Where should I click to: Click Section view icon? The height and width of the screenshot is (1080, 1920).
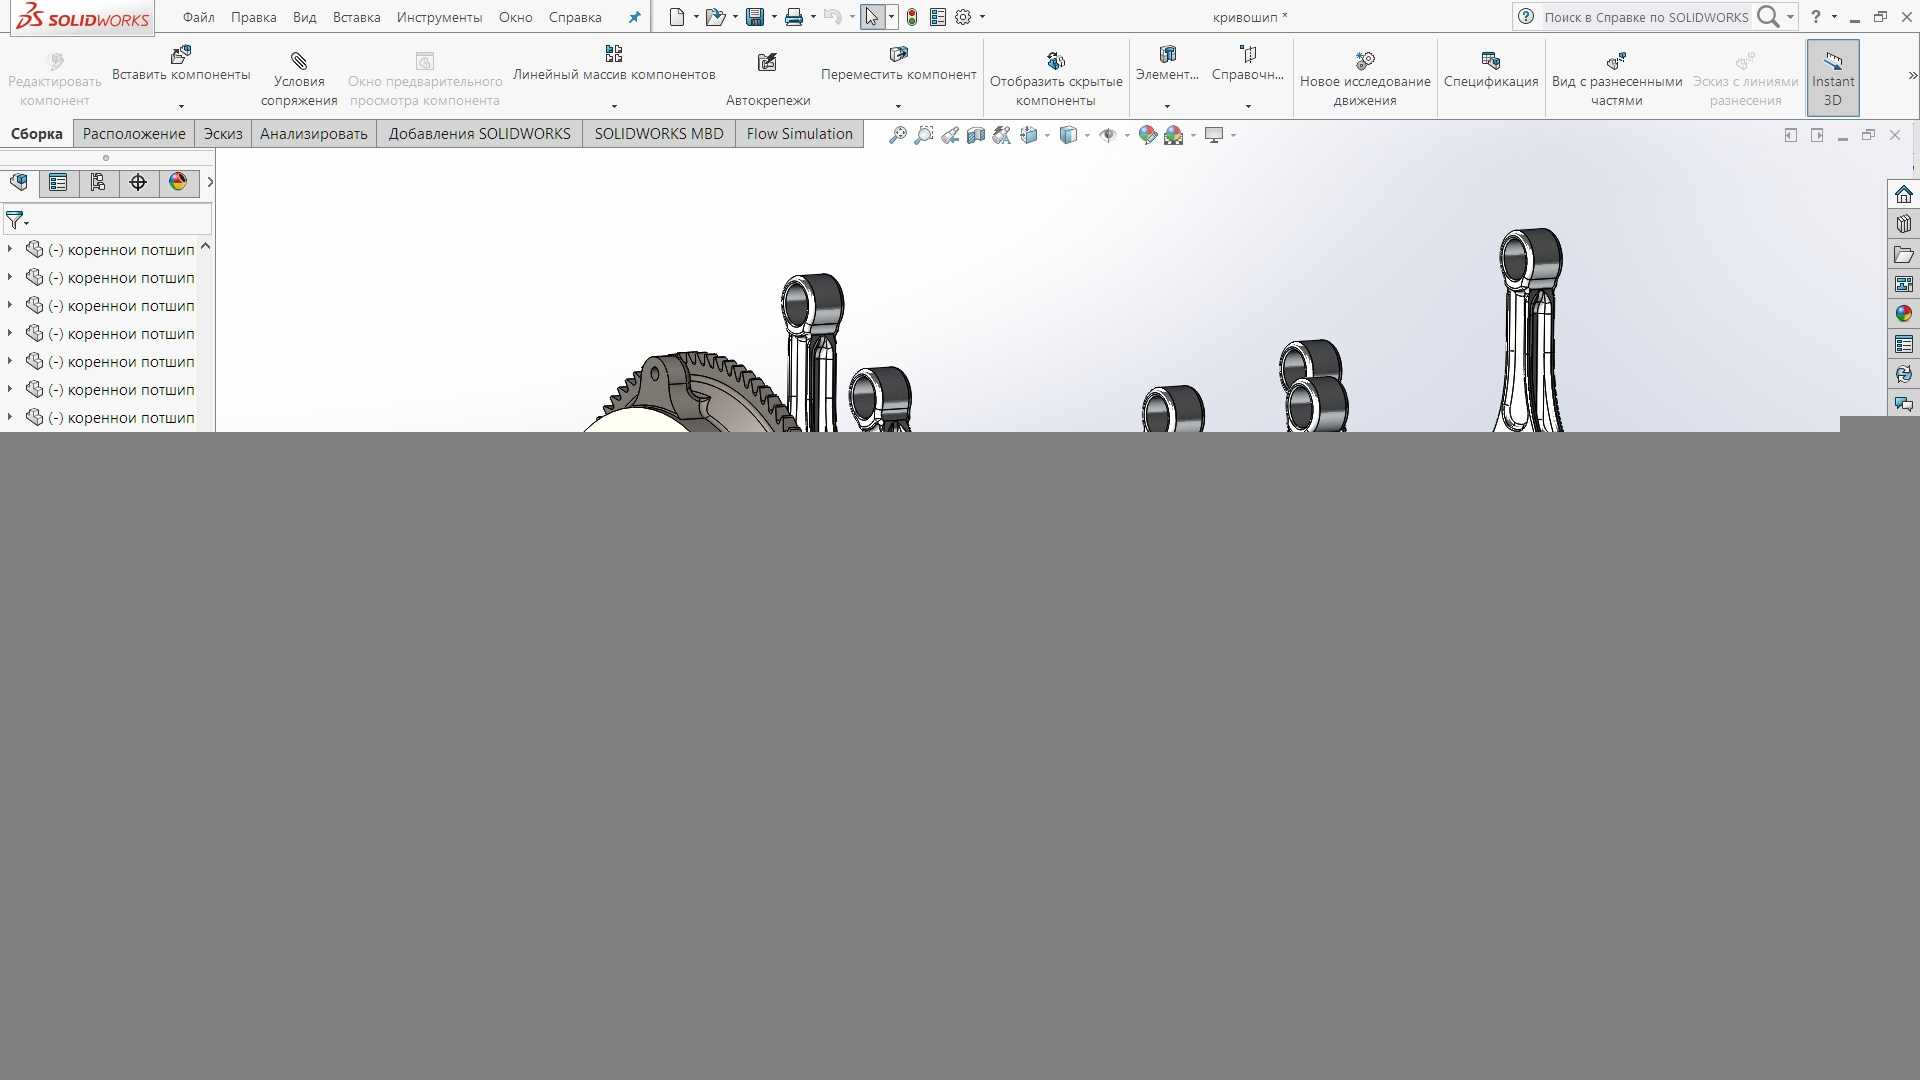click(976, 135)
